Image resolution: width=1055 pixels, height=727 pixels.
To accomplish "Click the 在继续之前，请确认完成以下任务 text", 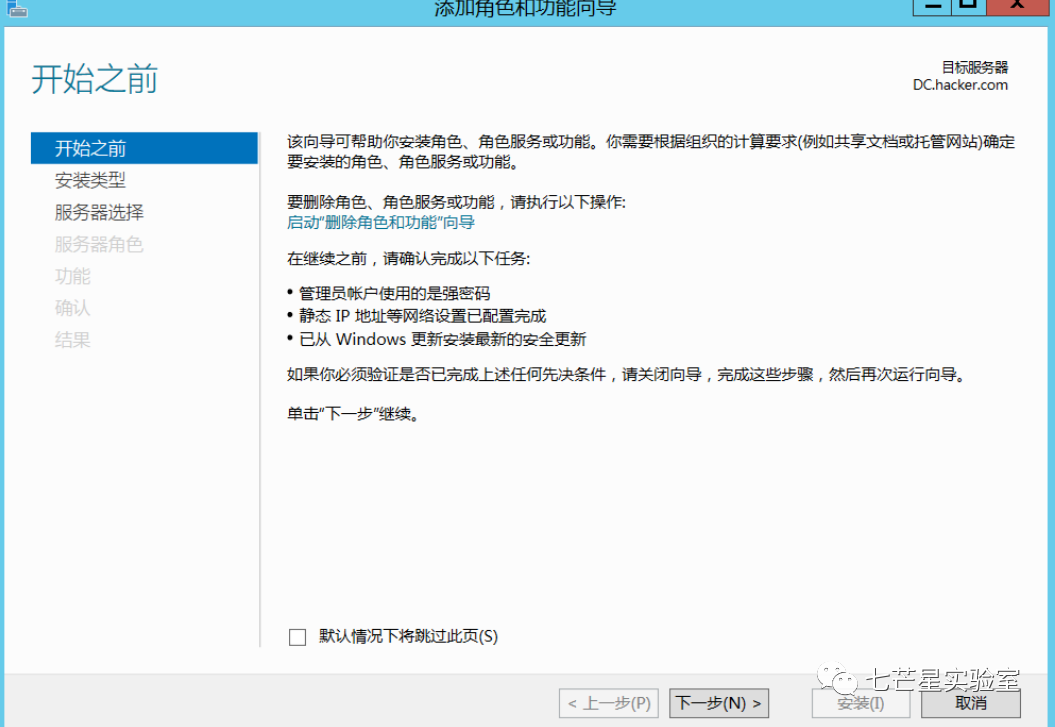I will click(x=408, y=259).
